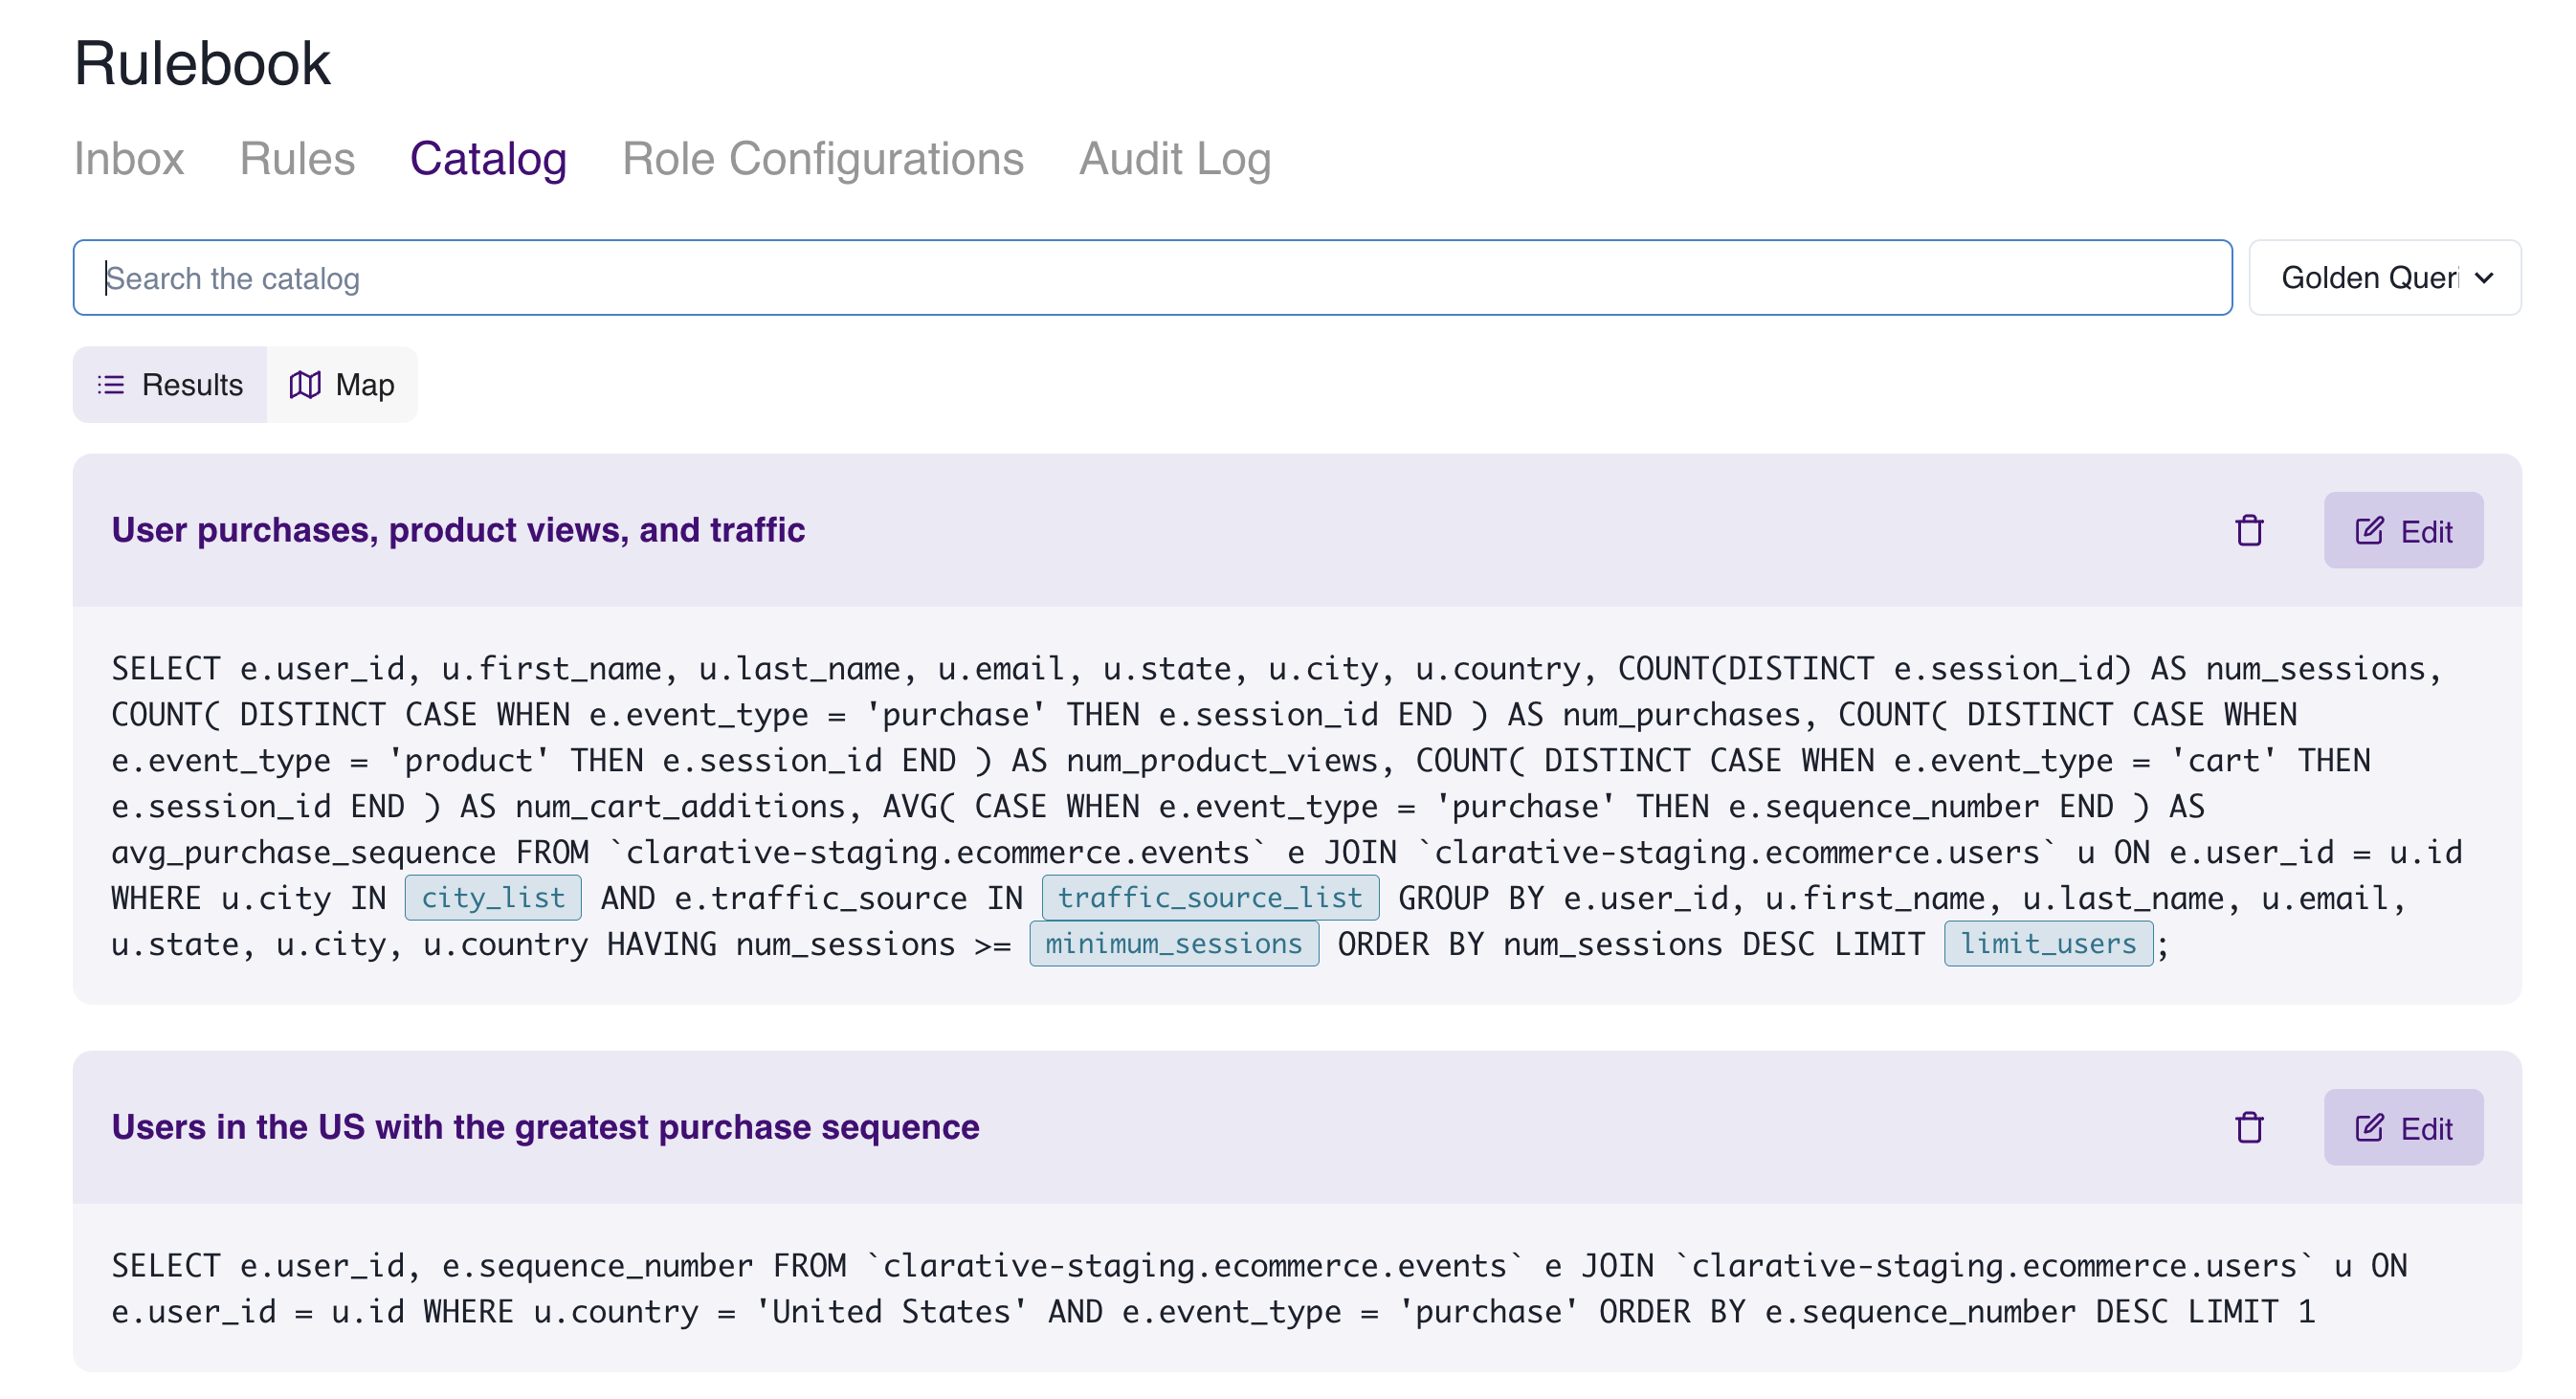
Task: Edit 'Users in the US with the greatest purchase sequence'
Action: click(2403, 1127)
